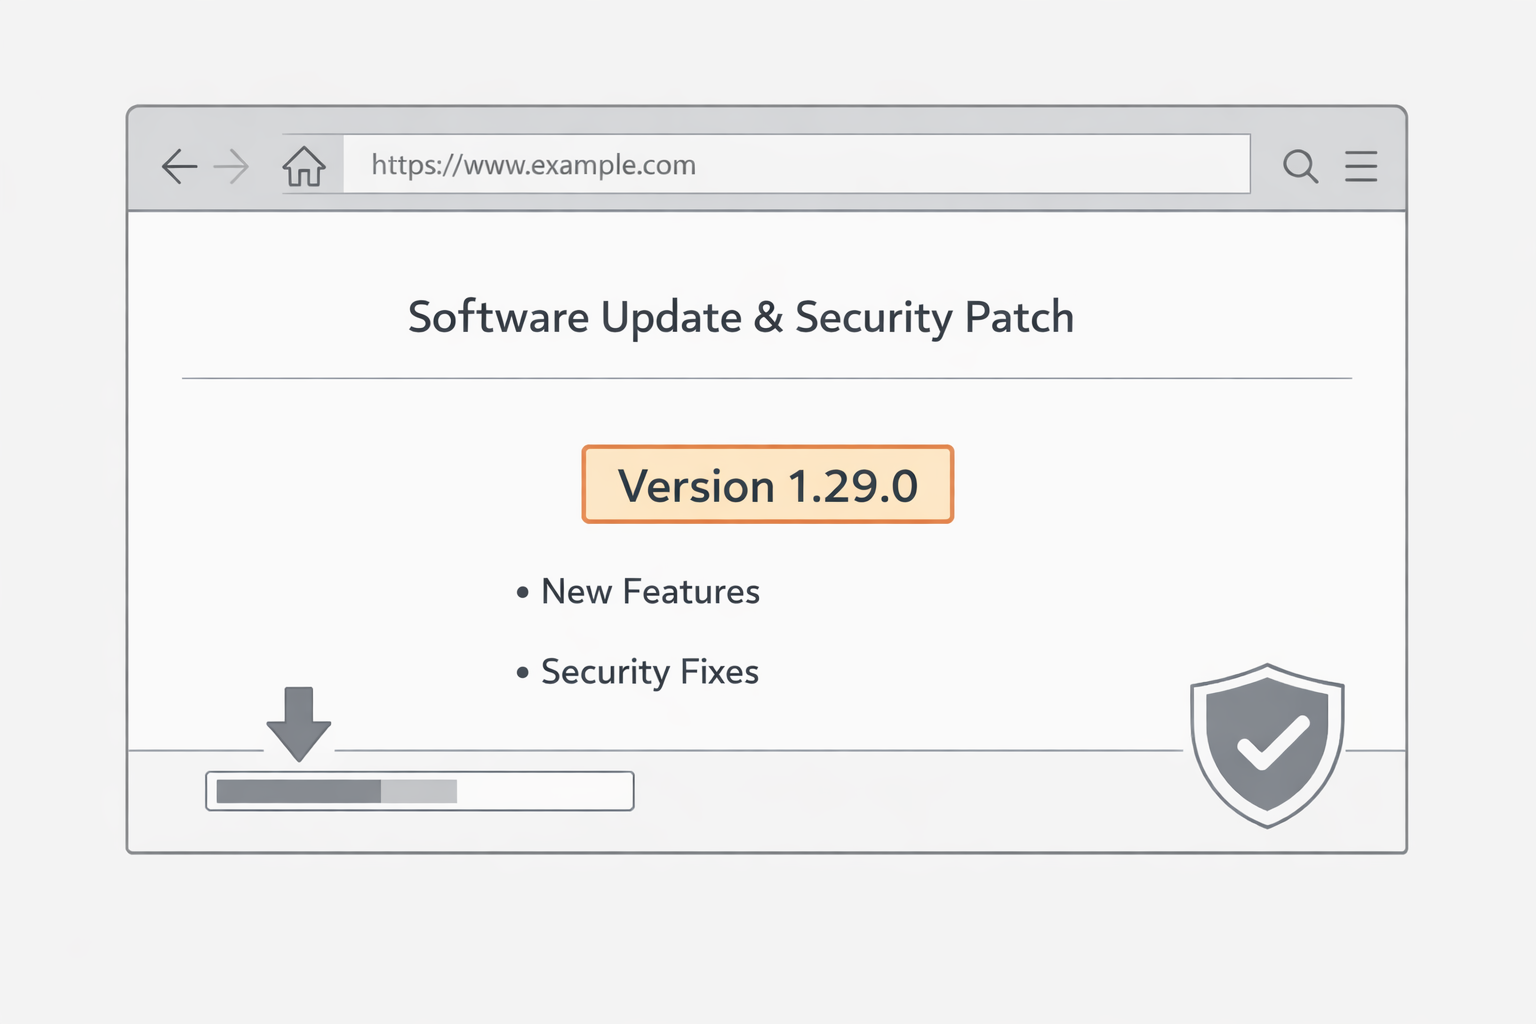
Task: Click the bullet before New Features
Action: (x=522, y=593)
